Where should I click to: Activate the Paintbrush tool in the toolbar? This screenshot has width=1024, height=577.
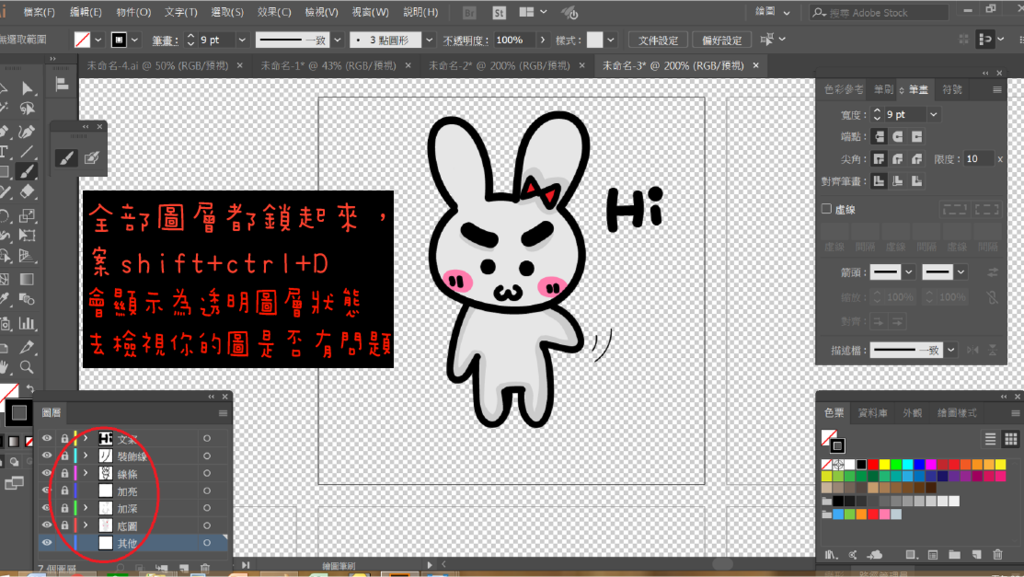click(27, 172)
